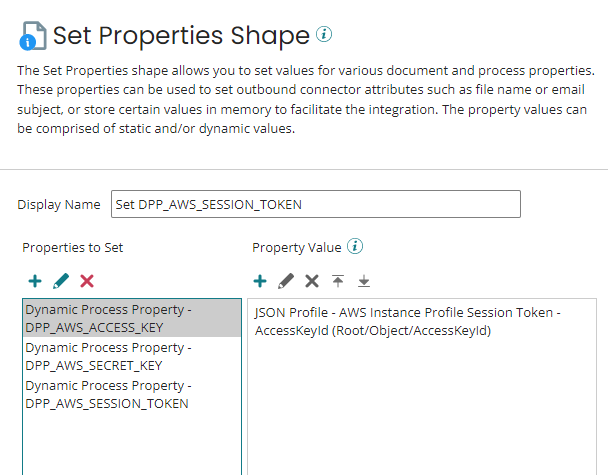The width and height of the screenshot is (608, 475).
Task: Select the JSON Profile AccessKeyId value entry
Action: tap(408, 321)
